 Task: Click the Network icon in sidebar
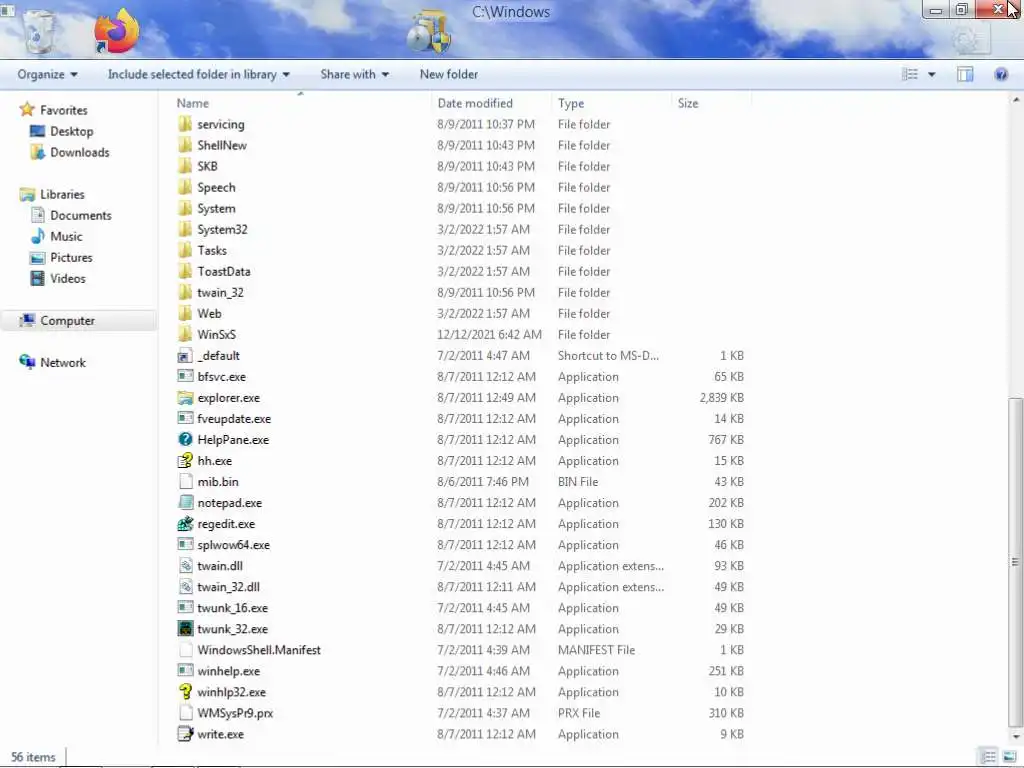27,362
